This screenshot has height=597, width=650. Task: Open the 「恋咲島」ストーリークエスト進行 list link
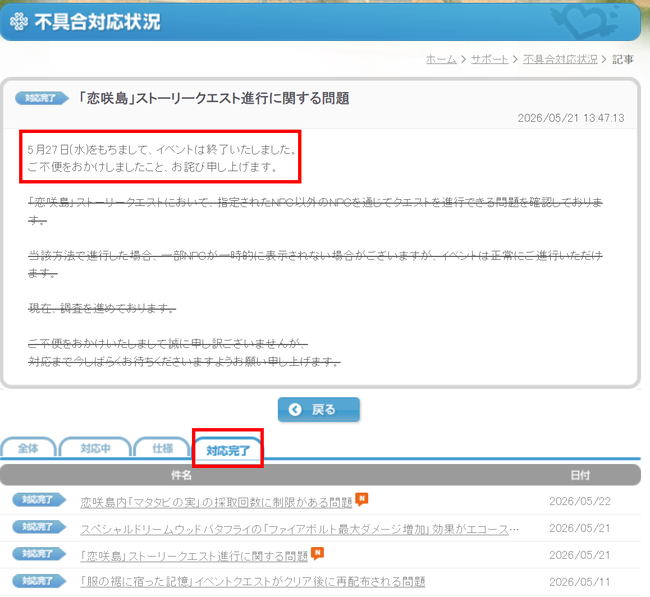[x=194, y=556]
